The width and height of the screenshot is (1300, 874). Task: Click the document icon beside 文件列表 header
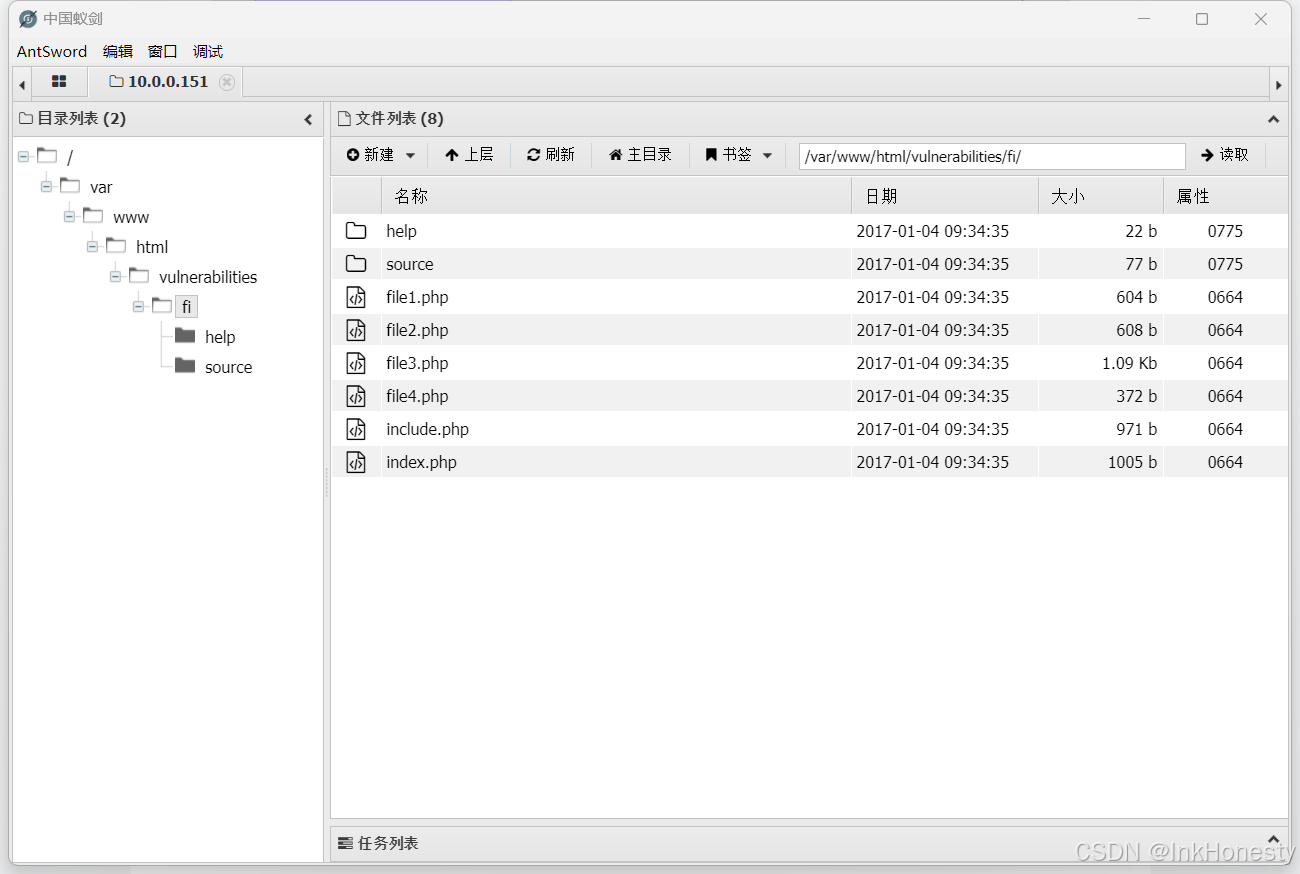344,118
